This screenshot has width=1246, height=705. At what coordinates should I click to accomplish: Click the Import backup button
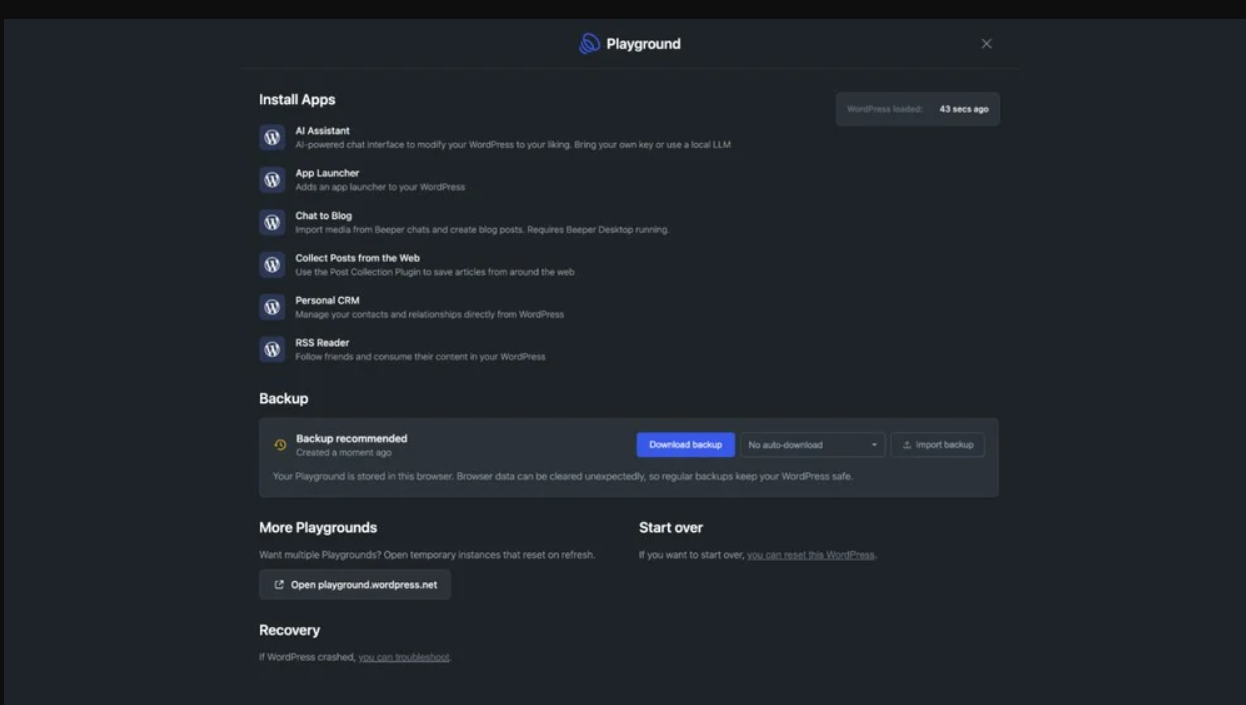[x=937, y=445]
